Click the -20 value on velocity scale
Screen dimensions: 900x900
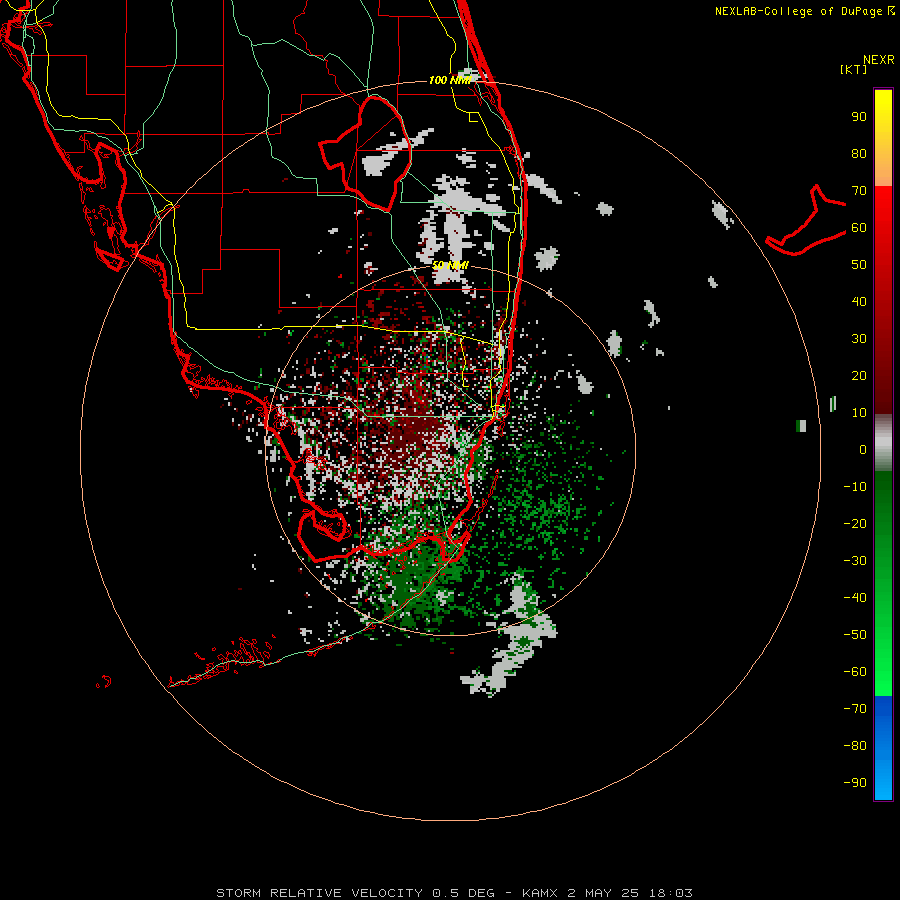point(855,523)
